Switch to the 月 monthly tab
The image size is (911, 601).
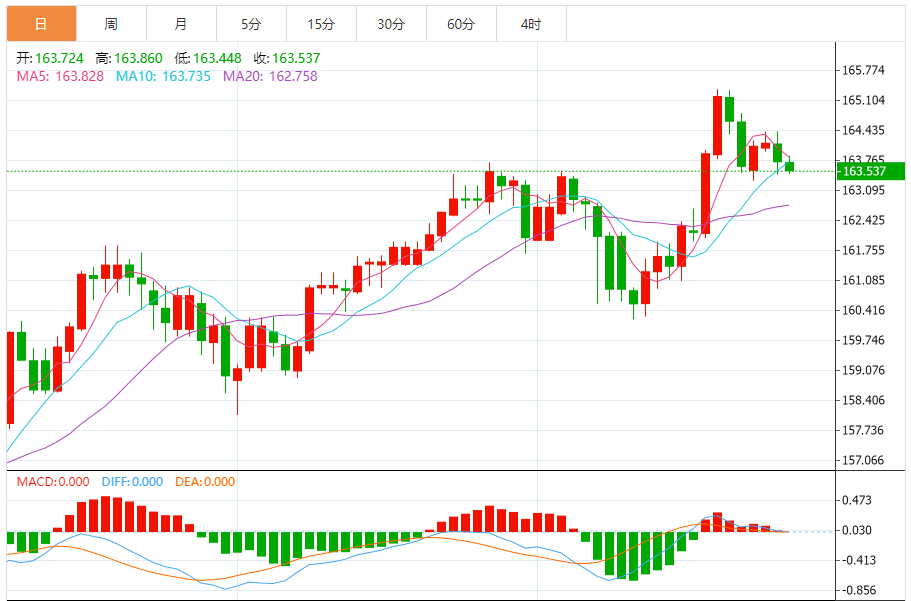[181, 24]
